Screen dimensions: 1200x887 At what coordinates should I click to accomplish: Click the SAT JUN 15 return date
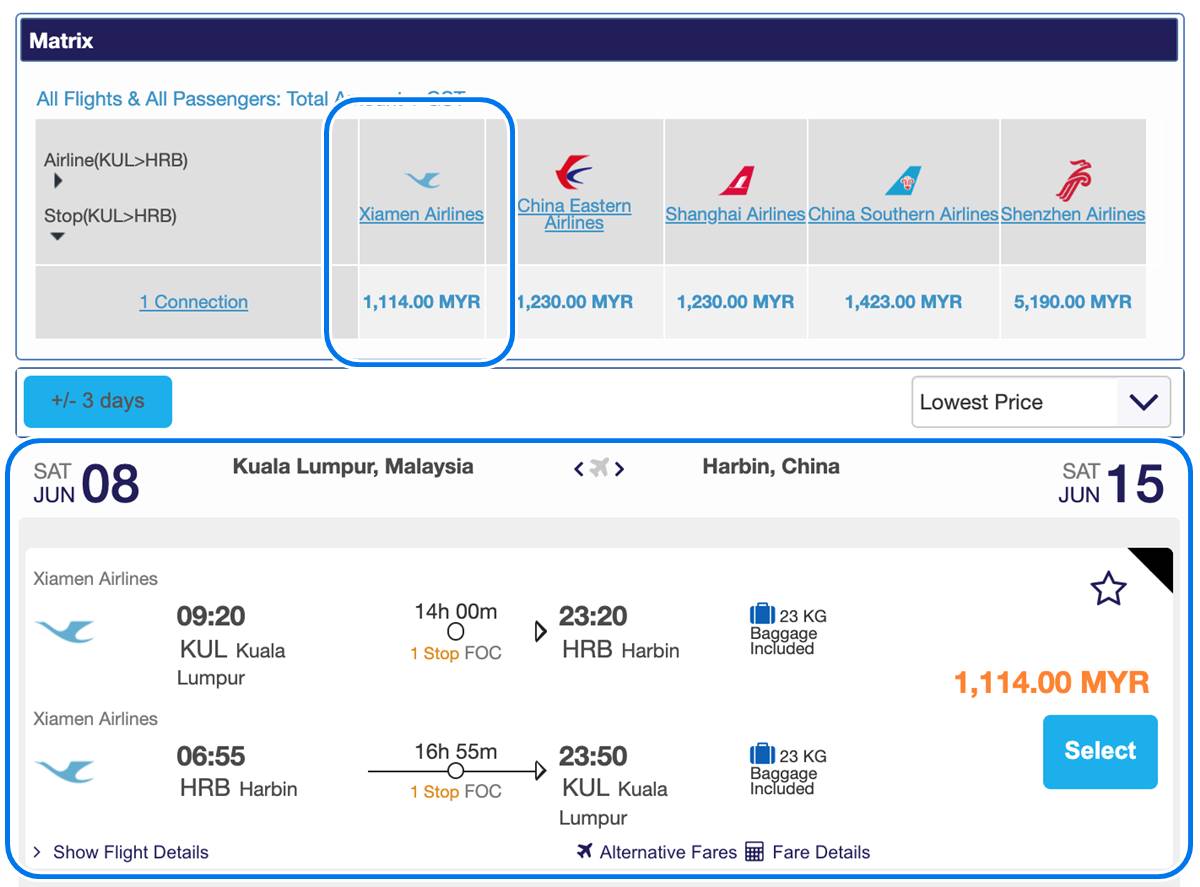click(x=1112, y=483)
